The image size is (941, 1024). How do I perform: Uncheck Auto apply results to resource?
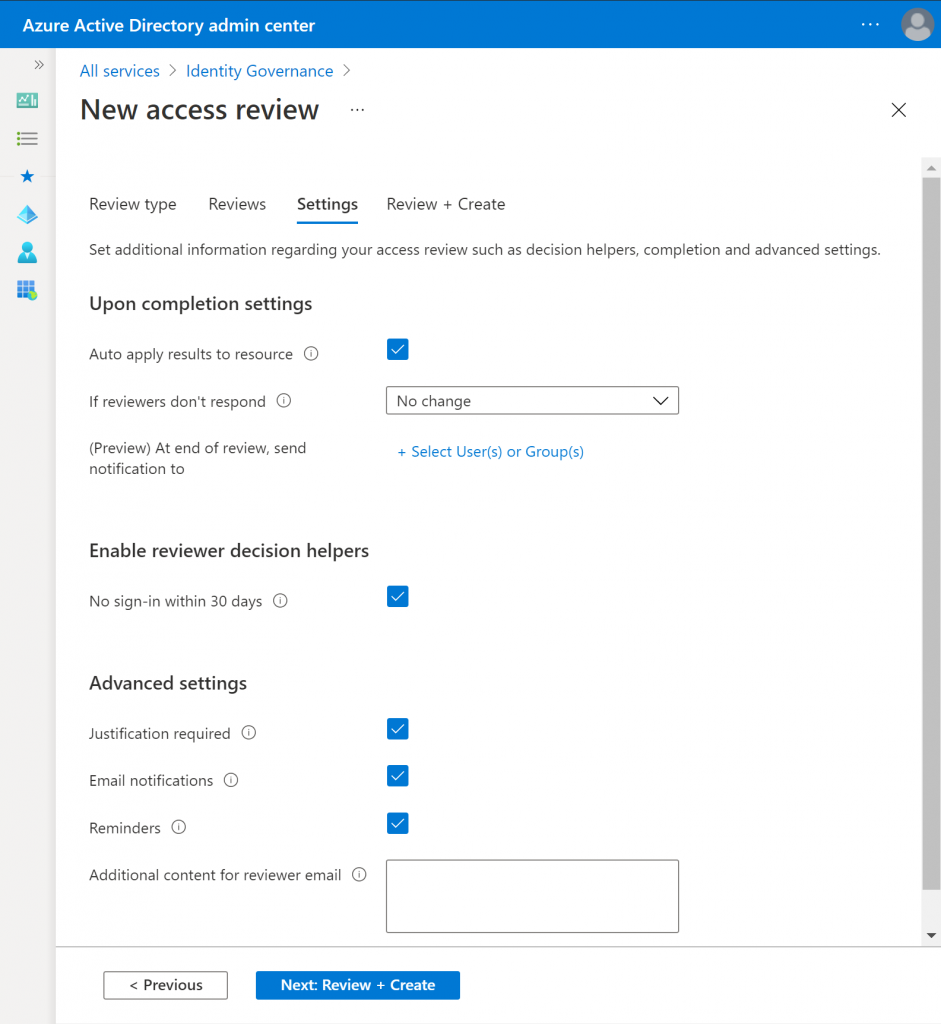point(398,349)
